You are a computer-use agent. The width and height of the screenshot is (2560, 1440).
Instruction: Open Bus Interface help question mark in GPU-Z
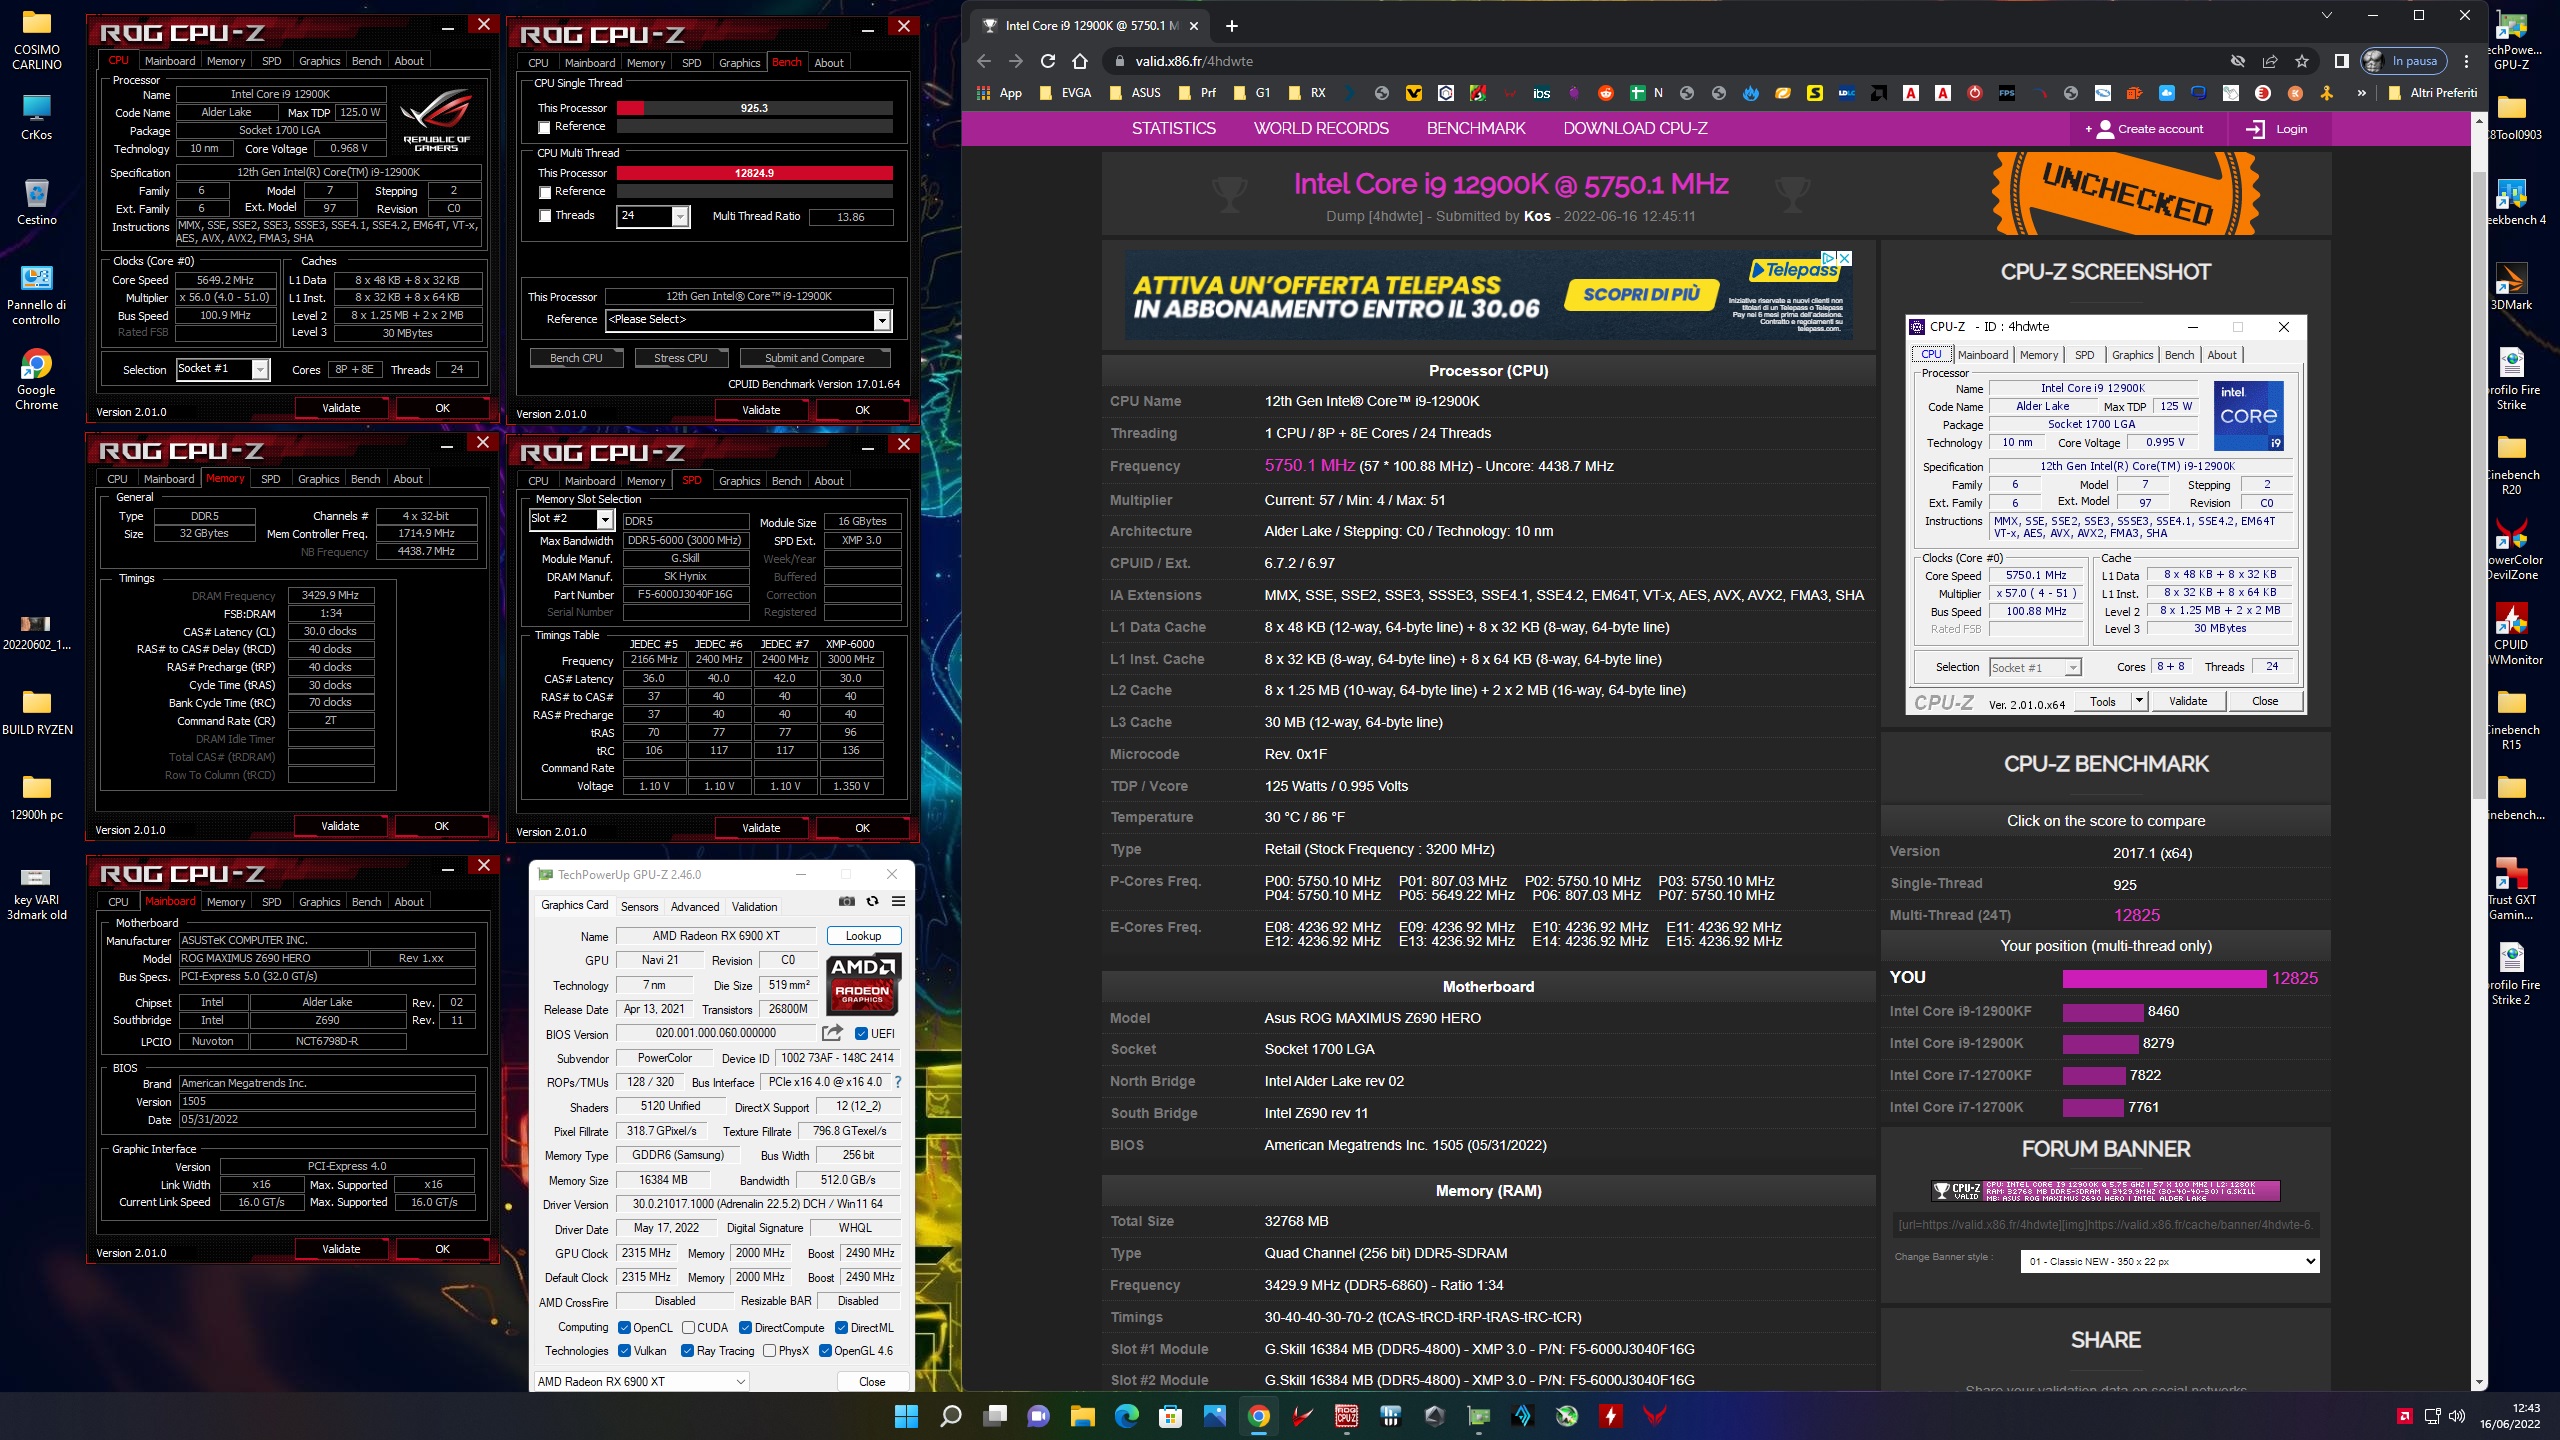897,1082
